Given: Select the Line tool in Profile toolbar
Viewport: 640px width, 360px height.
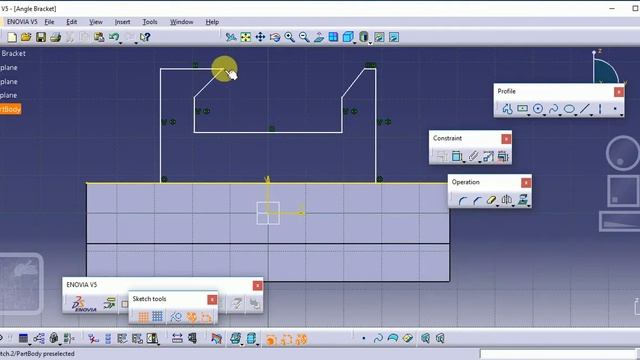Looking at the screenshot, I should click(585, 109).
